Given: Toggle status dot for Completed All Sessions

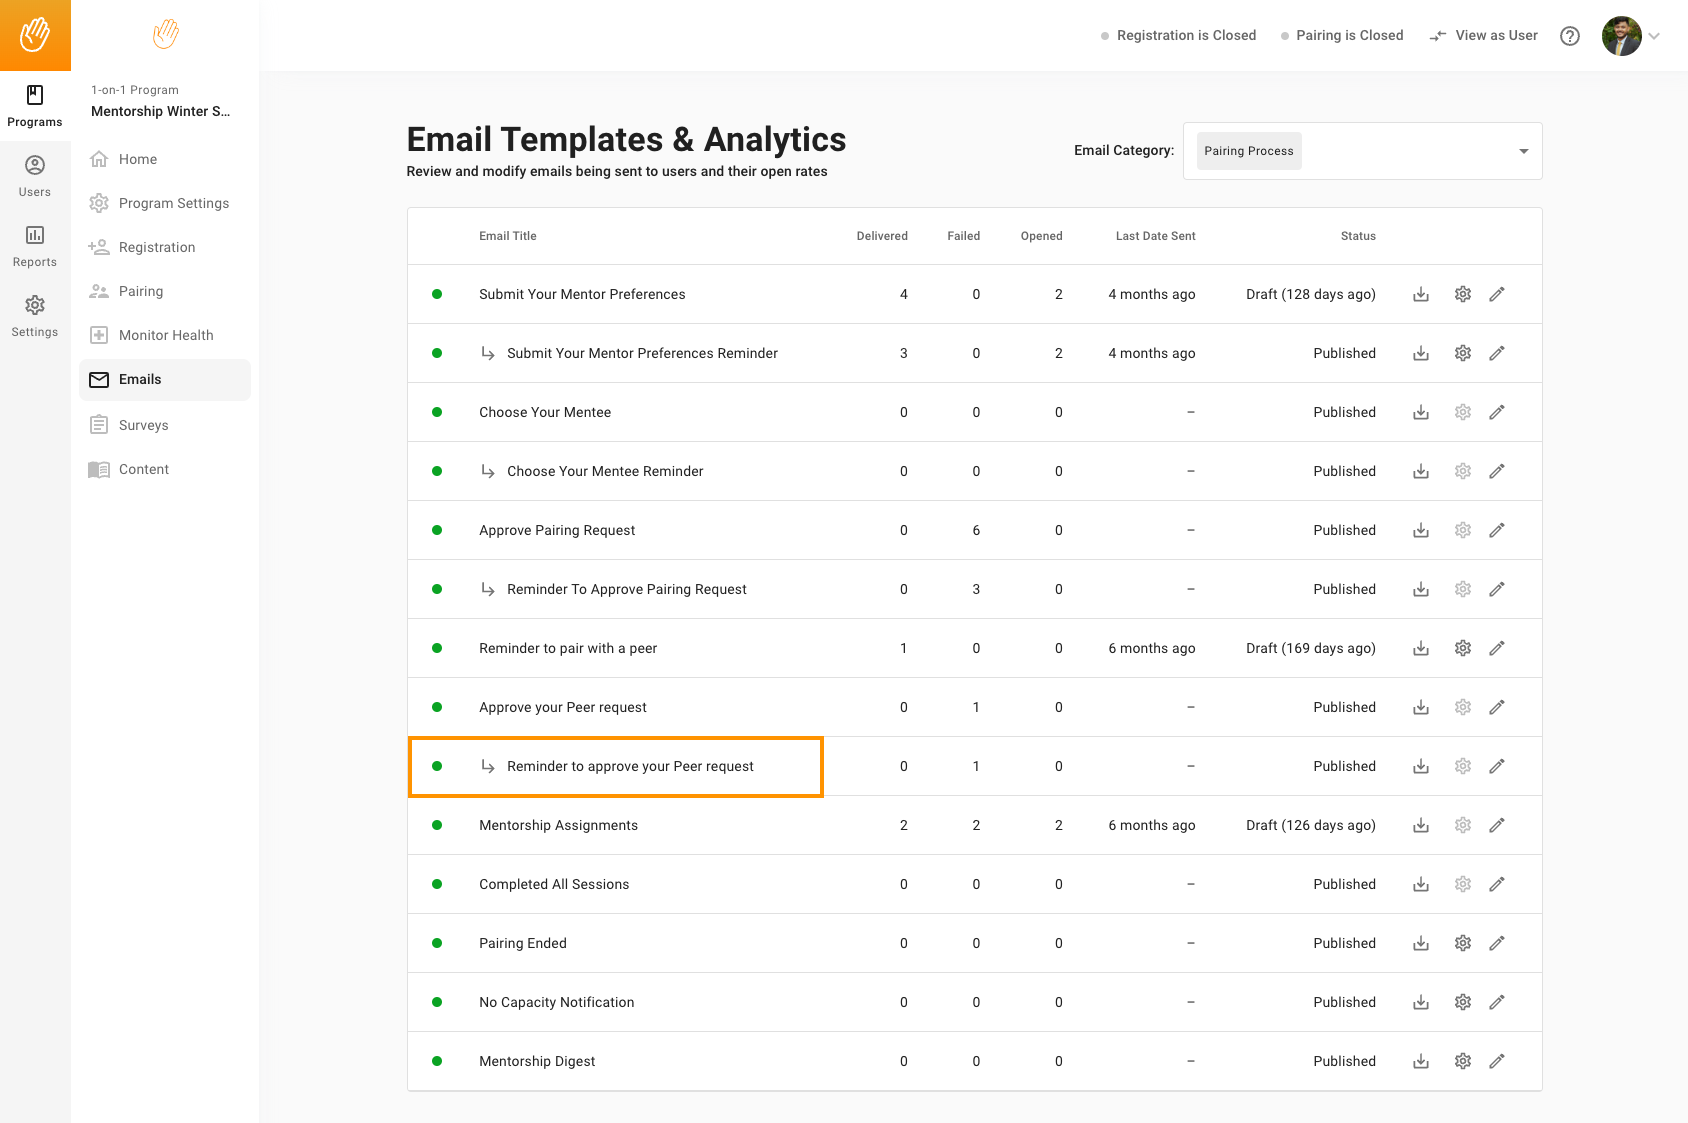Looking at the screenshot, I should point(437,884).
